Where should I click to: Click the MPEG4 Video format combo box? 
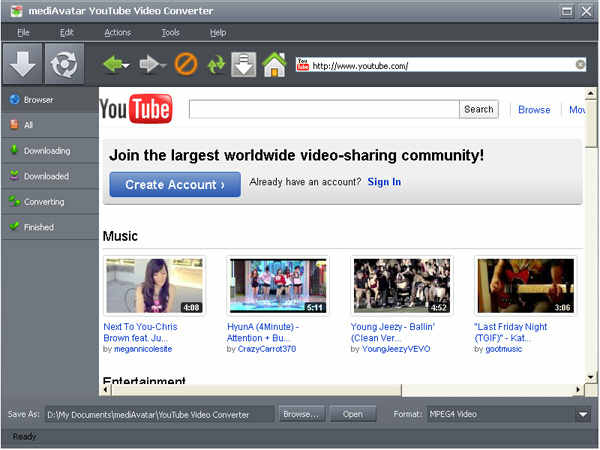(x=509, y=414)
